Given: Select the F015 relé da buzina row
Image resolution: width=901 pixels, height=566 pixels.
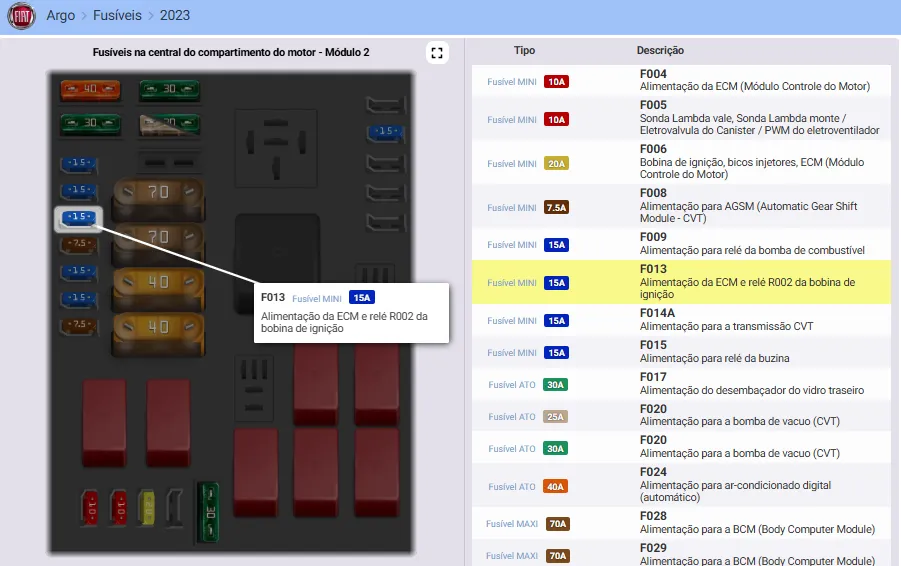Looking at the screenshot, I should pyautogui.click(x=681, y=352).
